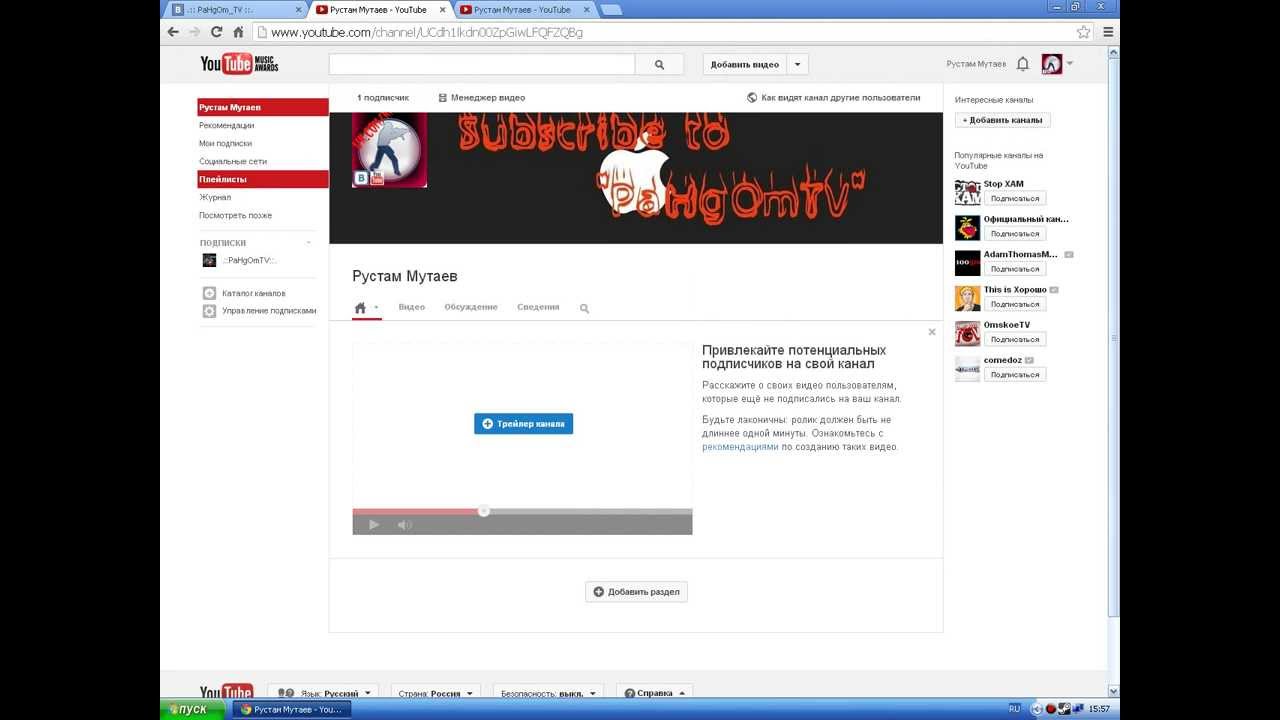The image size is (1280, 720).
Task: Open the Страна: Россия dropdown
Action: (x=435, y=693)
